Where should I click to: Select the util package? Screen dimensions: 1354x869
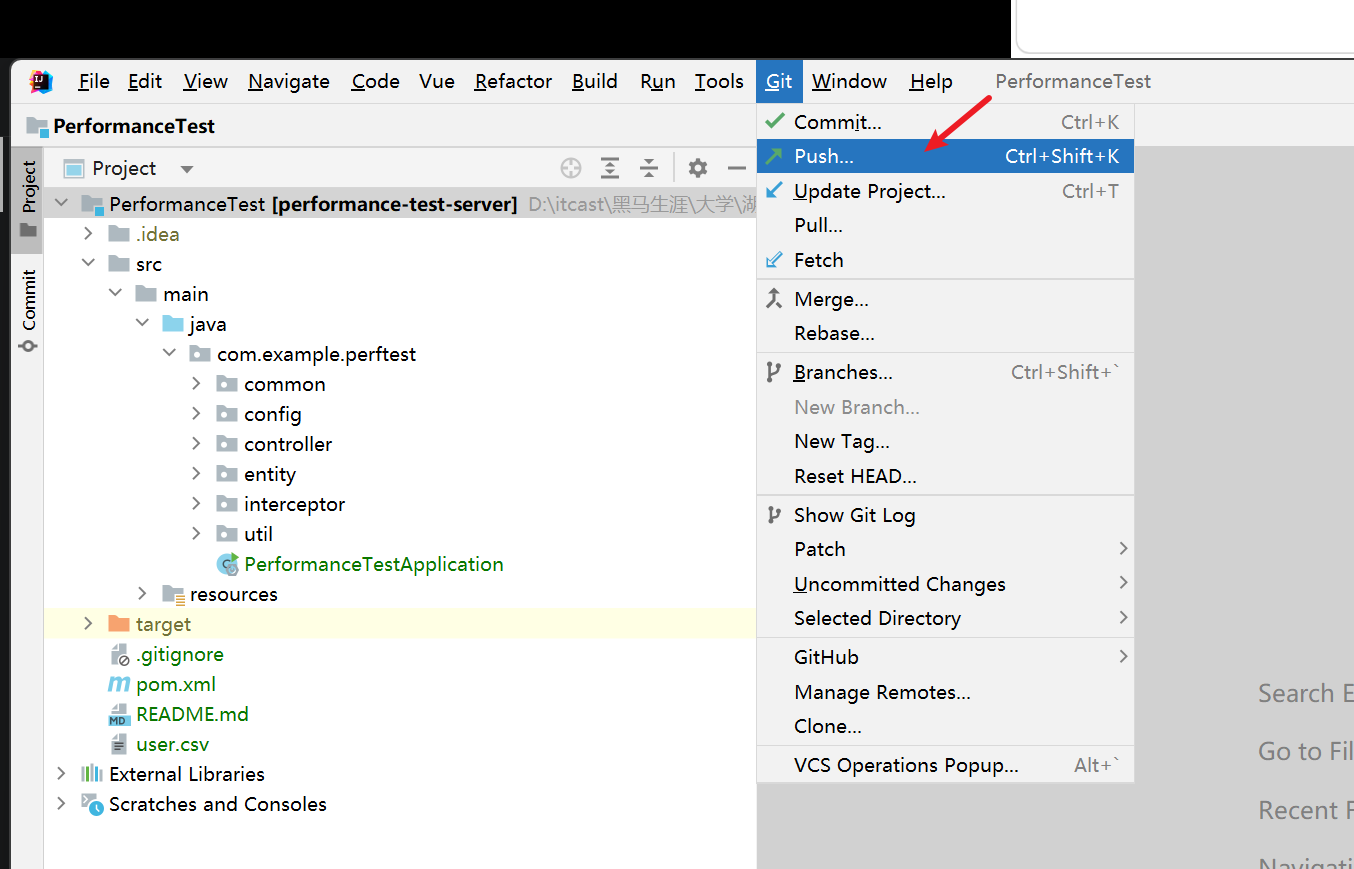(x=258, y=534)
